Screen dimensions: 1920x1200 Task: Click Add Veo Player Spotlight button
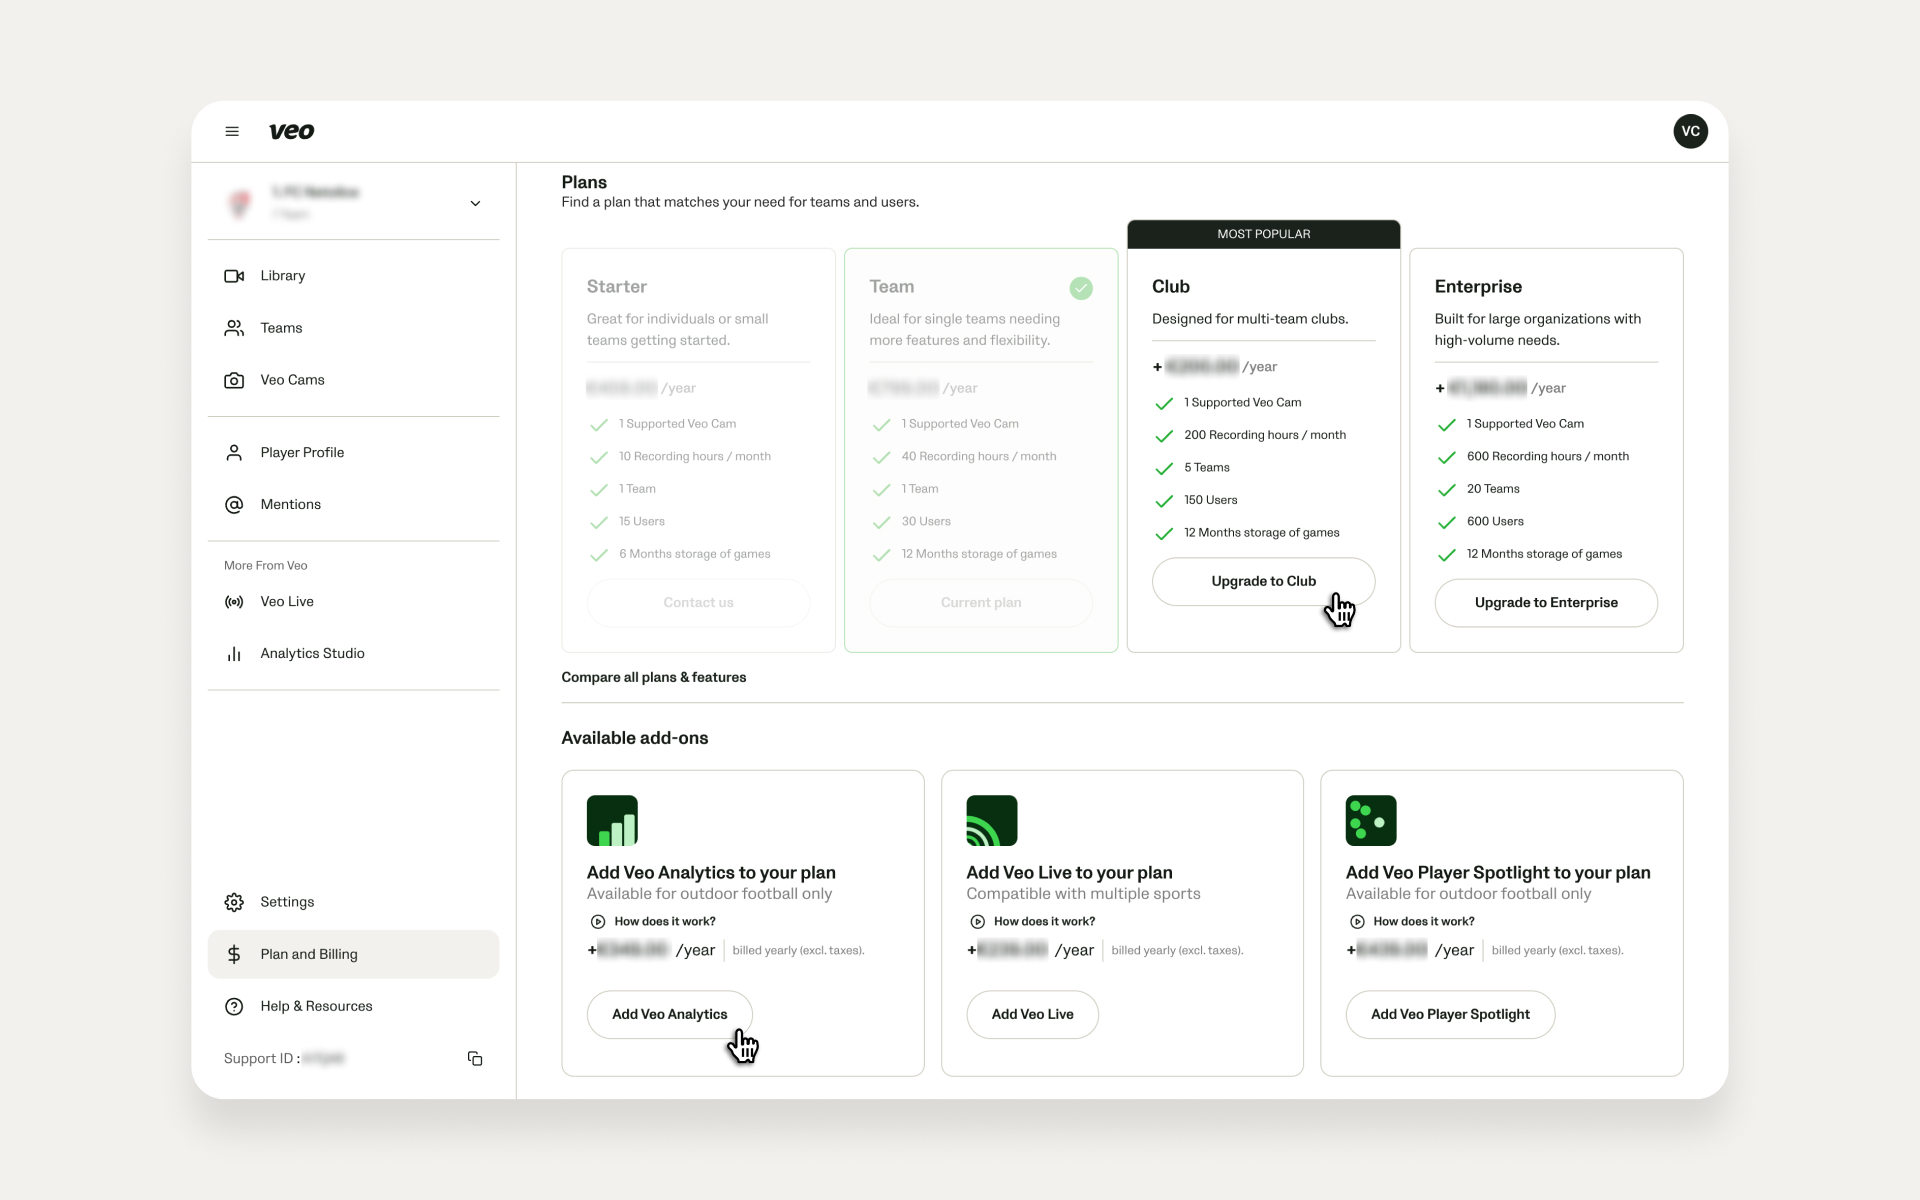tap(1450, 1014)
